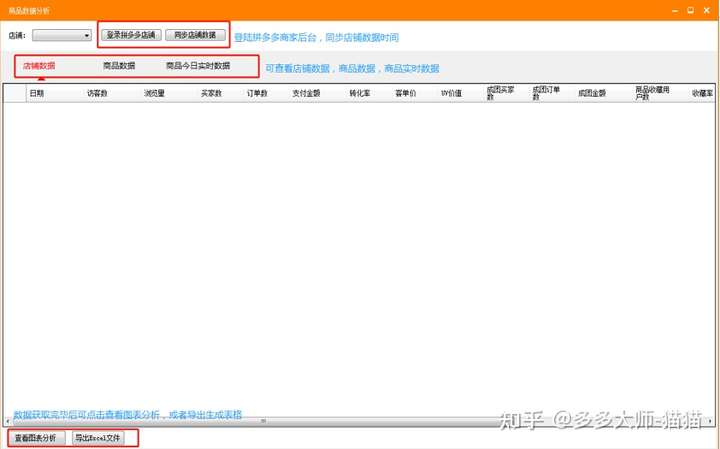Viewport: 720px width, 449px height.
Task: Sort by the 订单数 column header
Action: click(x=257, y=93)
